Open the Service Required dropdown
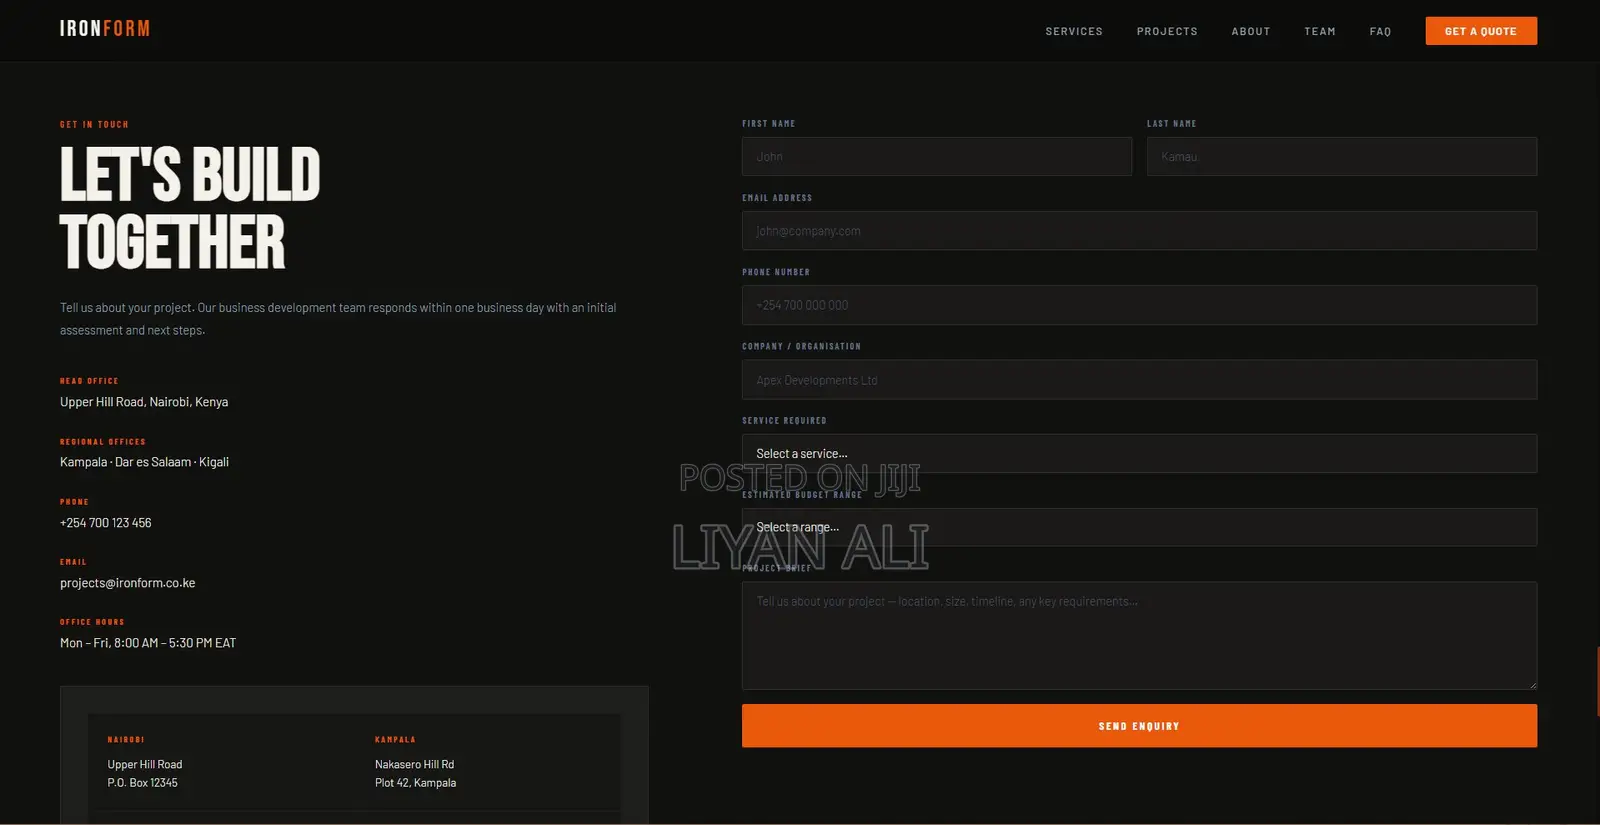1600x825 pixels. click(1139, 454)
